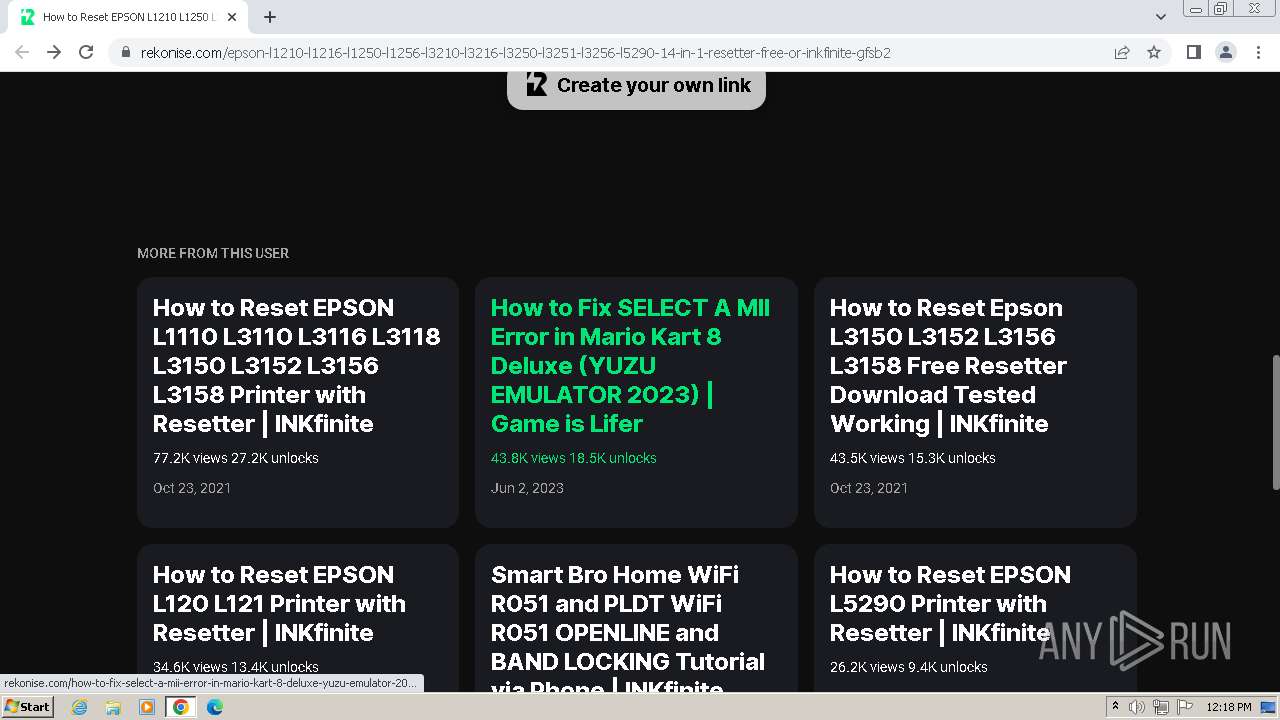
Task: Open media player from taskbar
Action: (147, 707)
